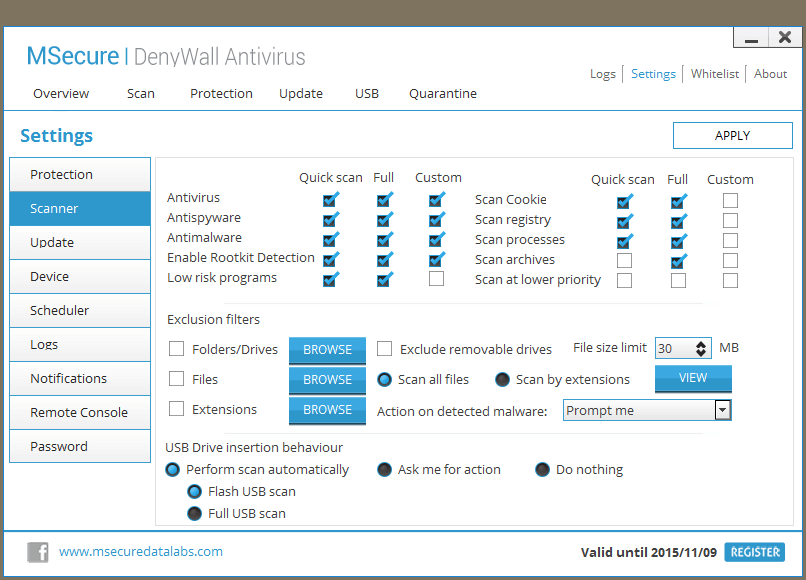Open the Logs link at top right
806x580 pixels.
603,74
